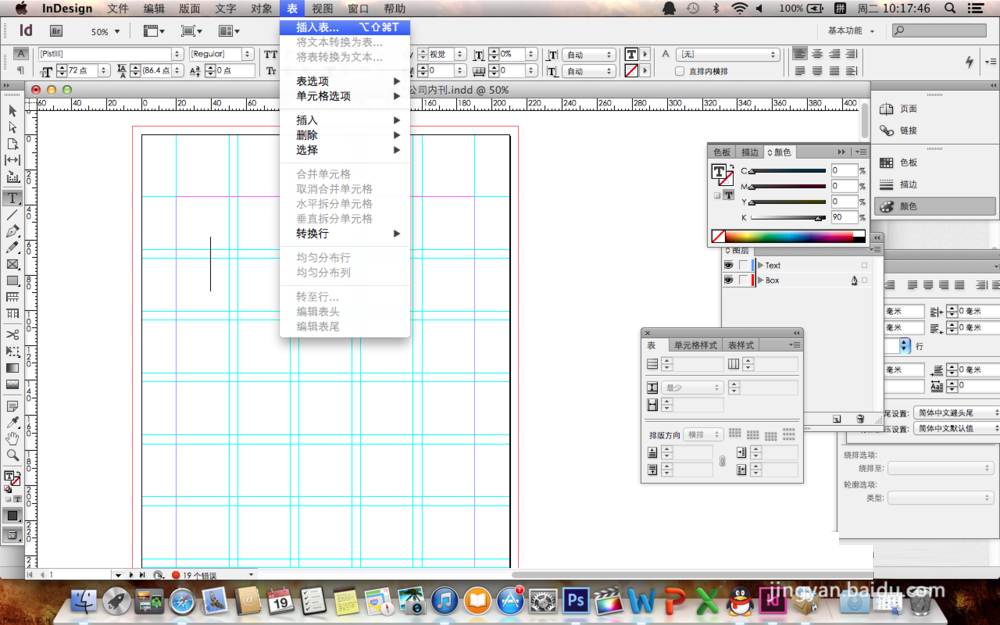Open the 基本功能 workspace dropdown
The image size is (1000, 625).
point(851,31)
